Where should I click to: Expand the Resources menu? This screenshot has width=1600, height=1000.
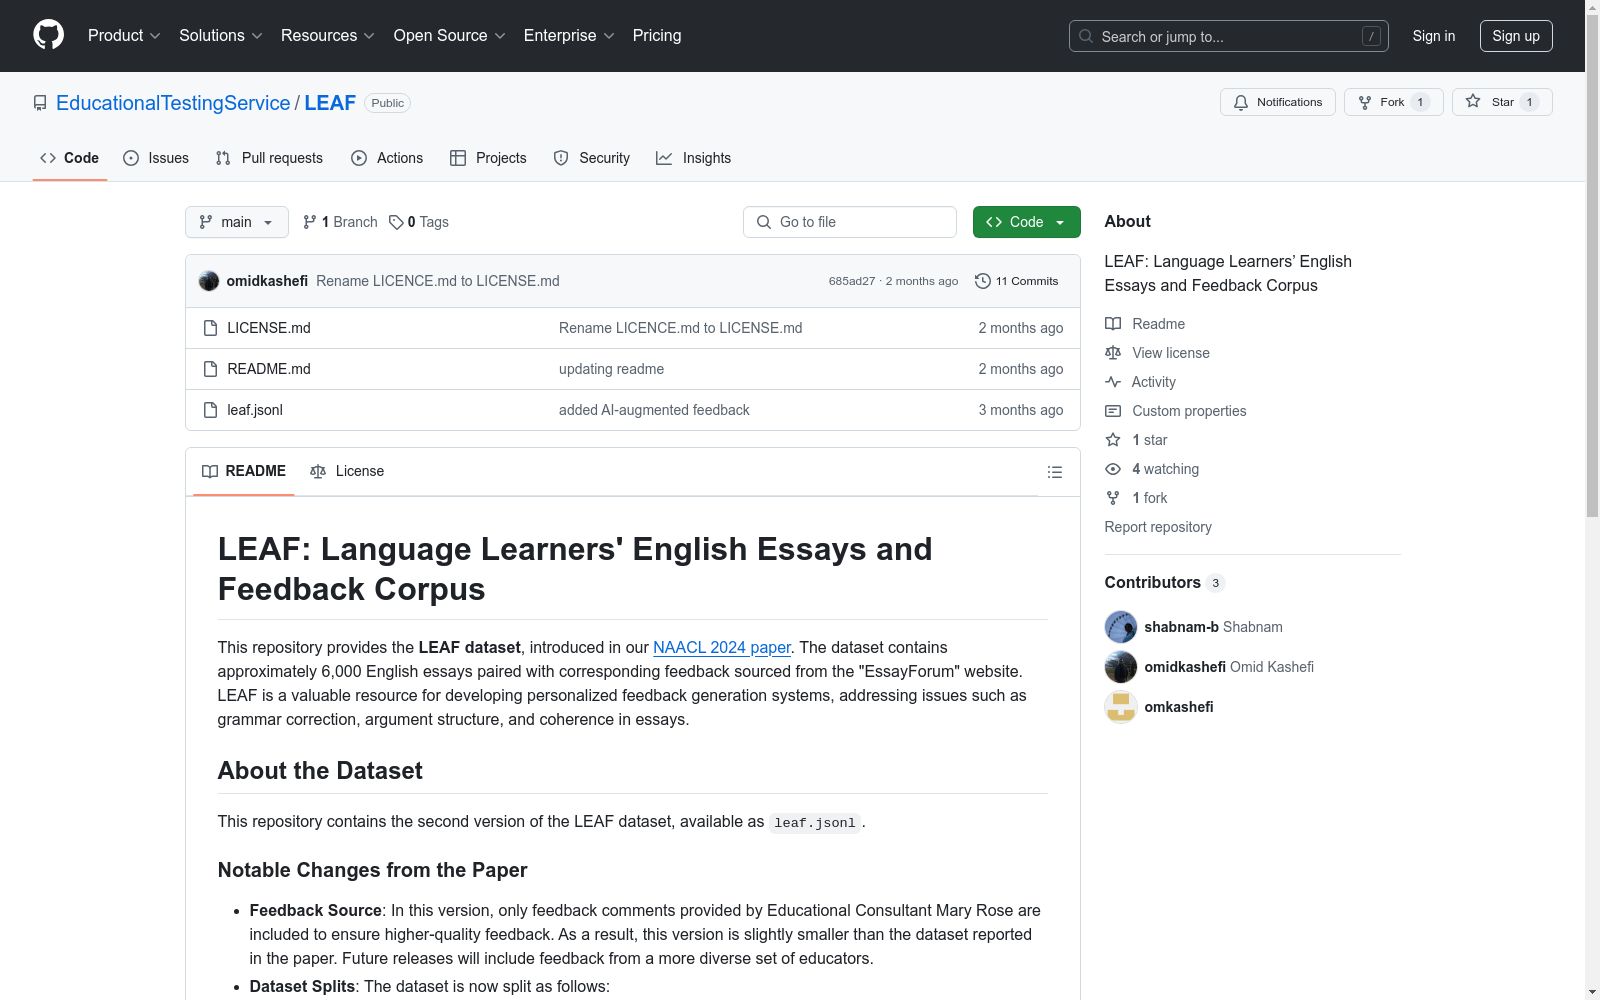(328, 36)
